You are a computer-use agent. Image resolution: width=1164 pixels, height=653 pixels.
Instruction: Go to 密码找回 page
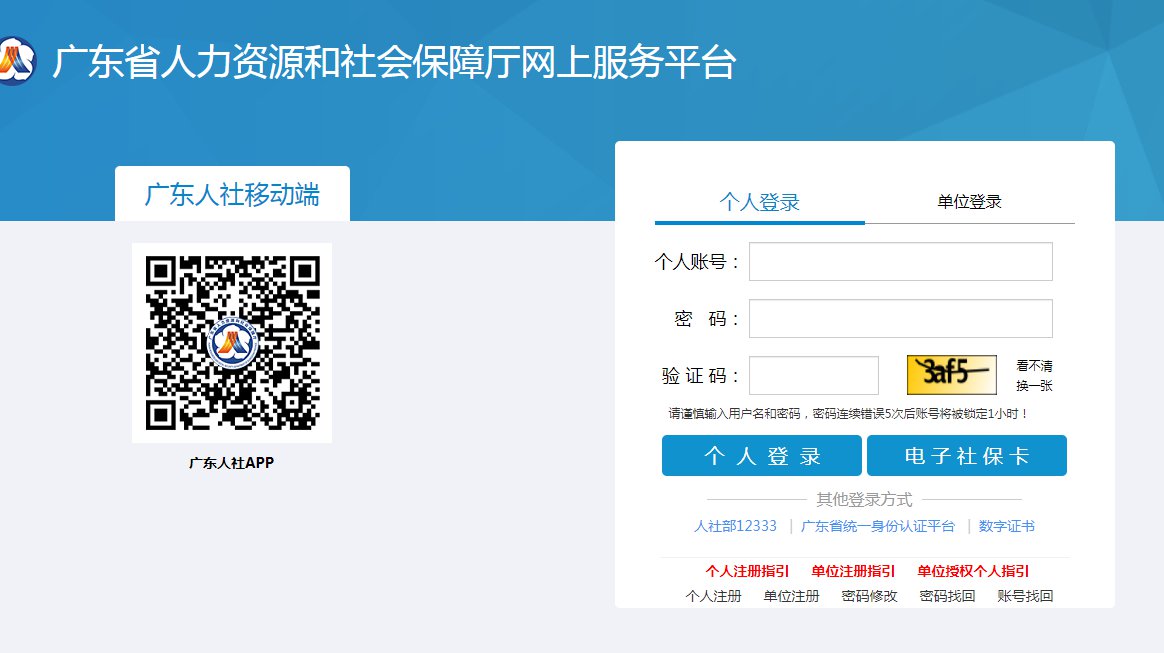pos(947,596)
